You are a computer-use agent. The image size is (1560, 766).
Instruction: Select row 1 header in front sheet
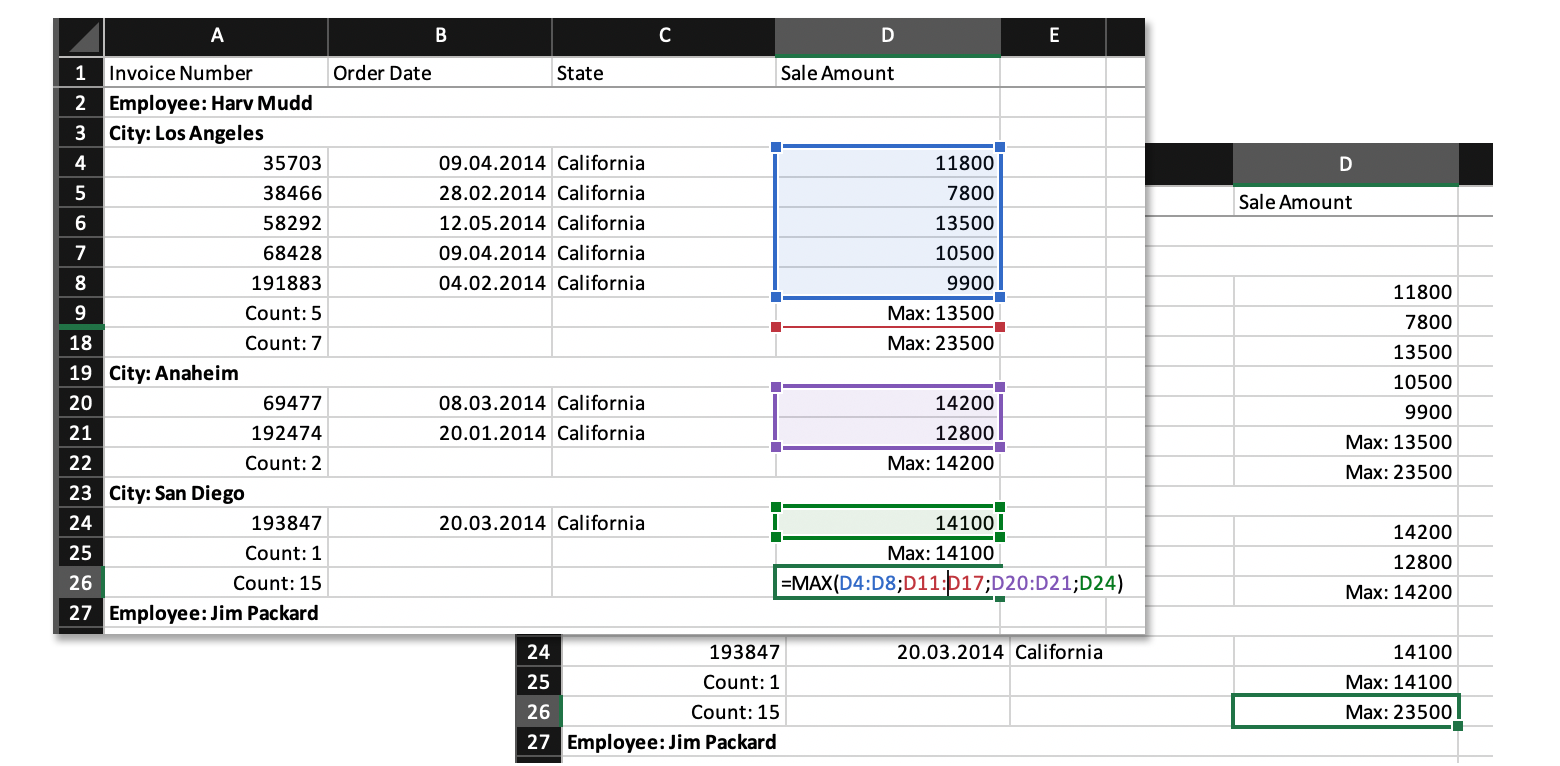point(81,73)
